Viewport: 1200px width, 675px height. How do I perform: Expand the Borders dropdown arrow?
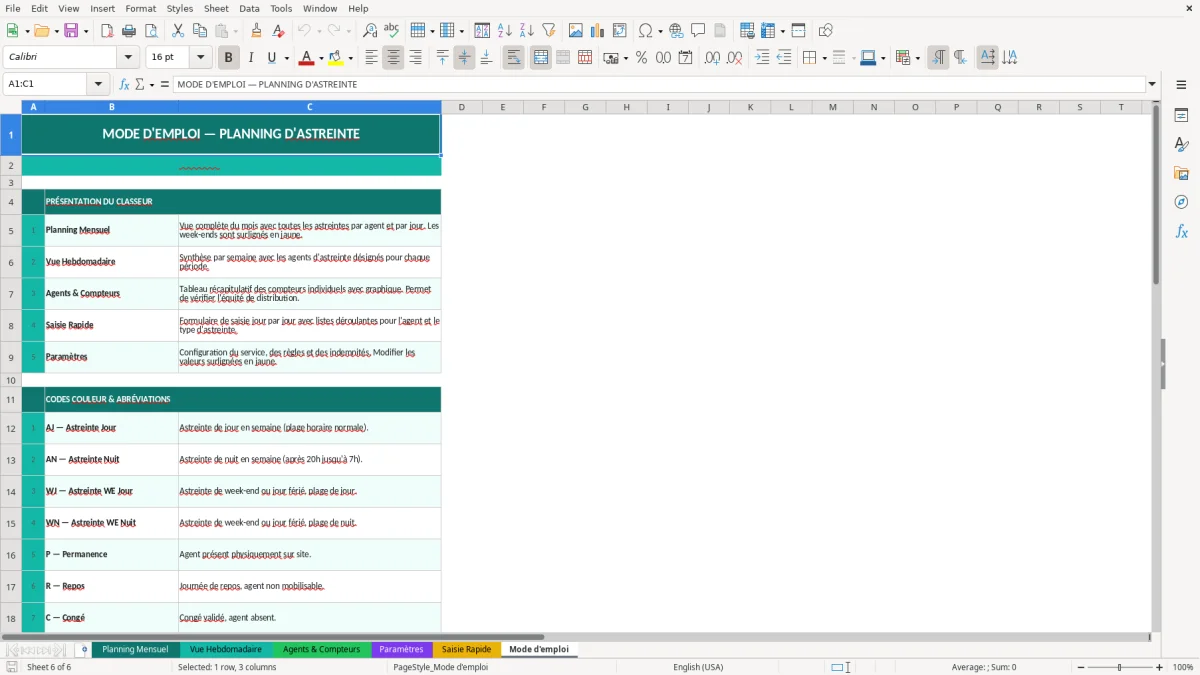(x=823, y=58)
